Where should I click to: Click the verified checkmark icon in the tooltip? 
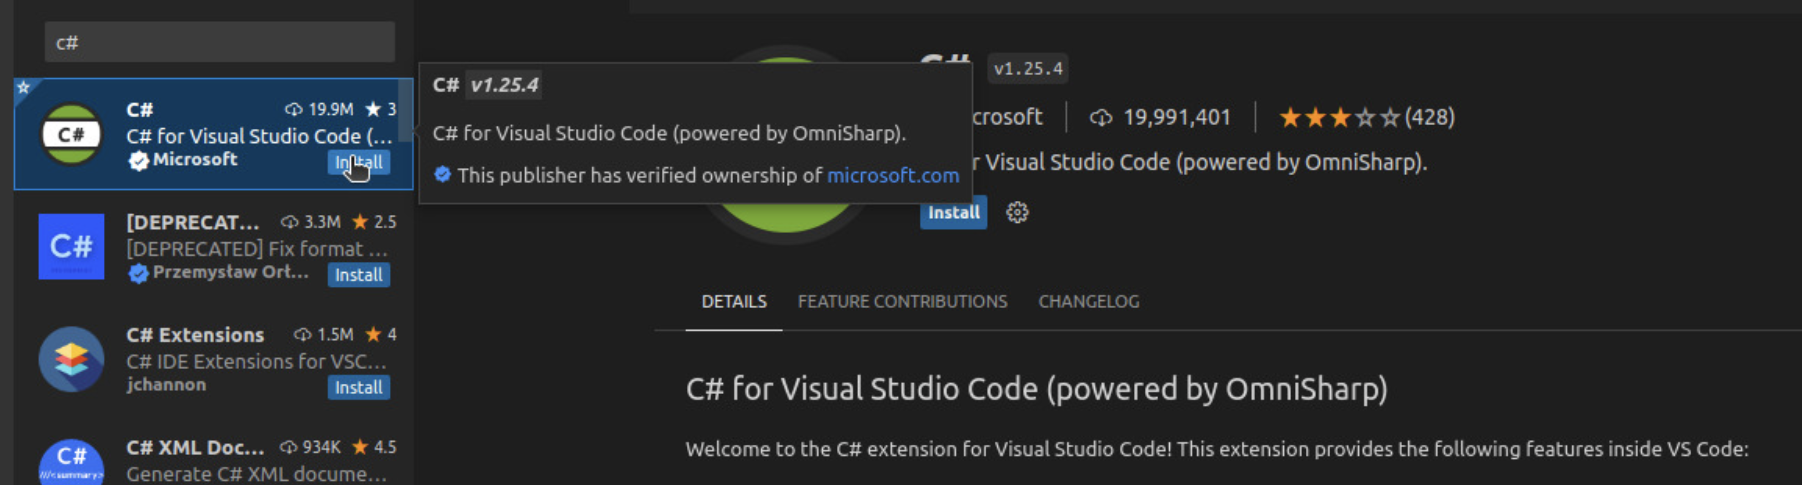pyautogui.click(x=442, y=174)
